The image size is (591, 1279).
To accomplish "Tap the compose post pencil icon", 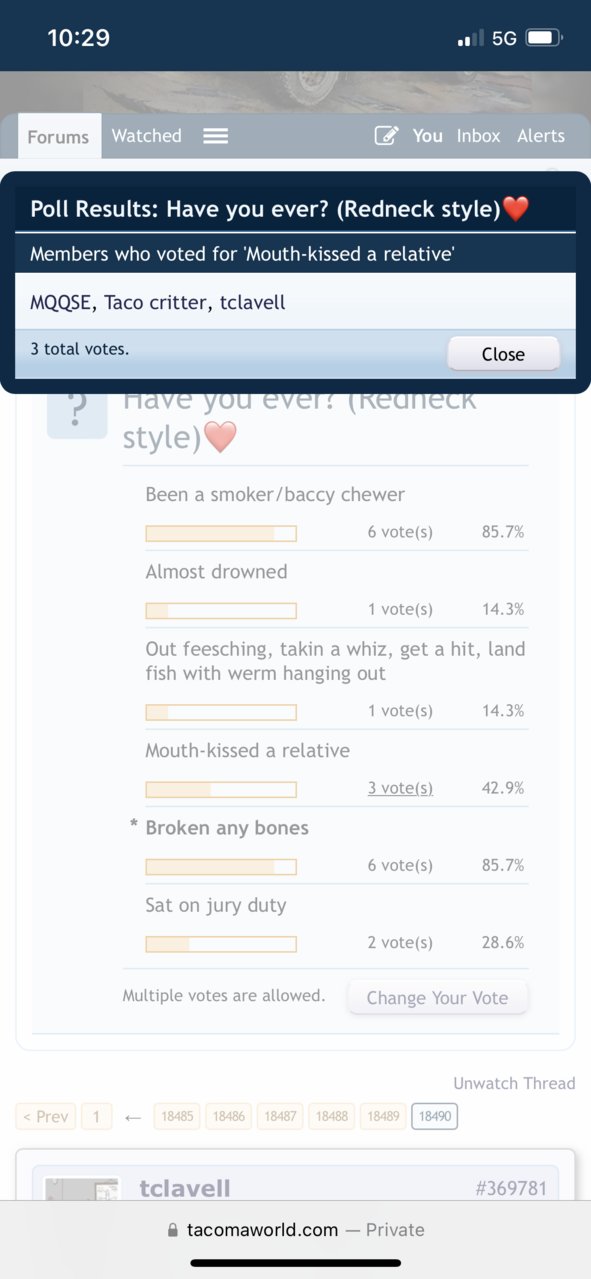I will point(386,136).
